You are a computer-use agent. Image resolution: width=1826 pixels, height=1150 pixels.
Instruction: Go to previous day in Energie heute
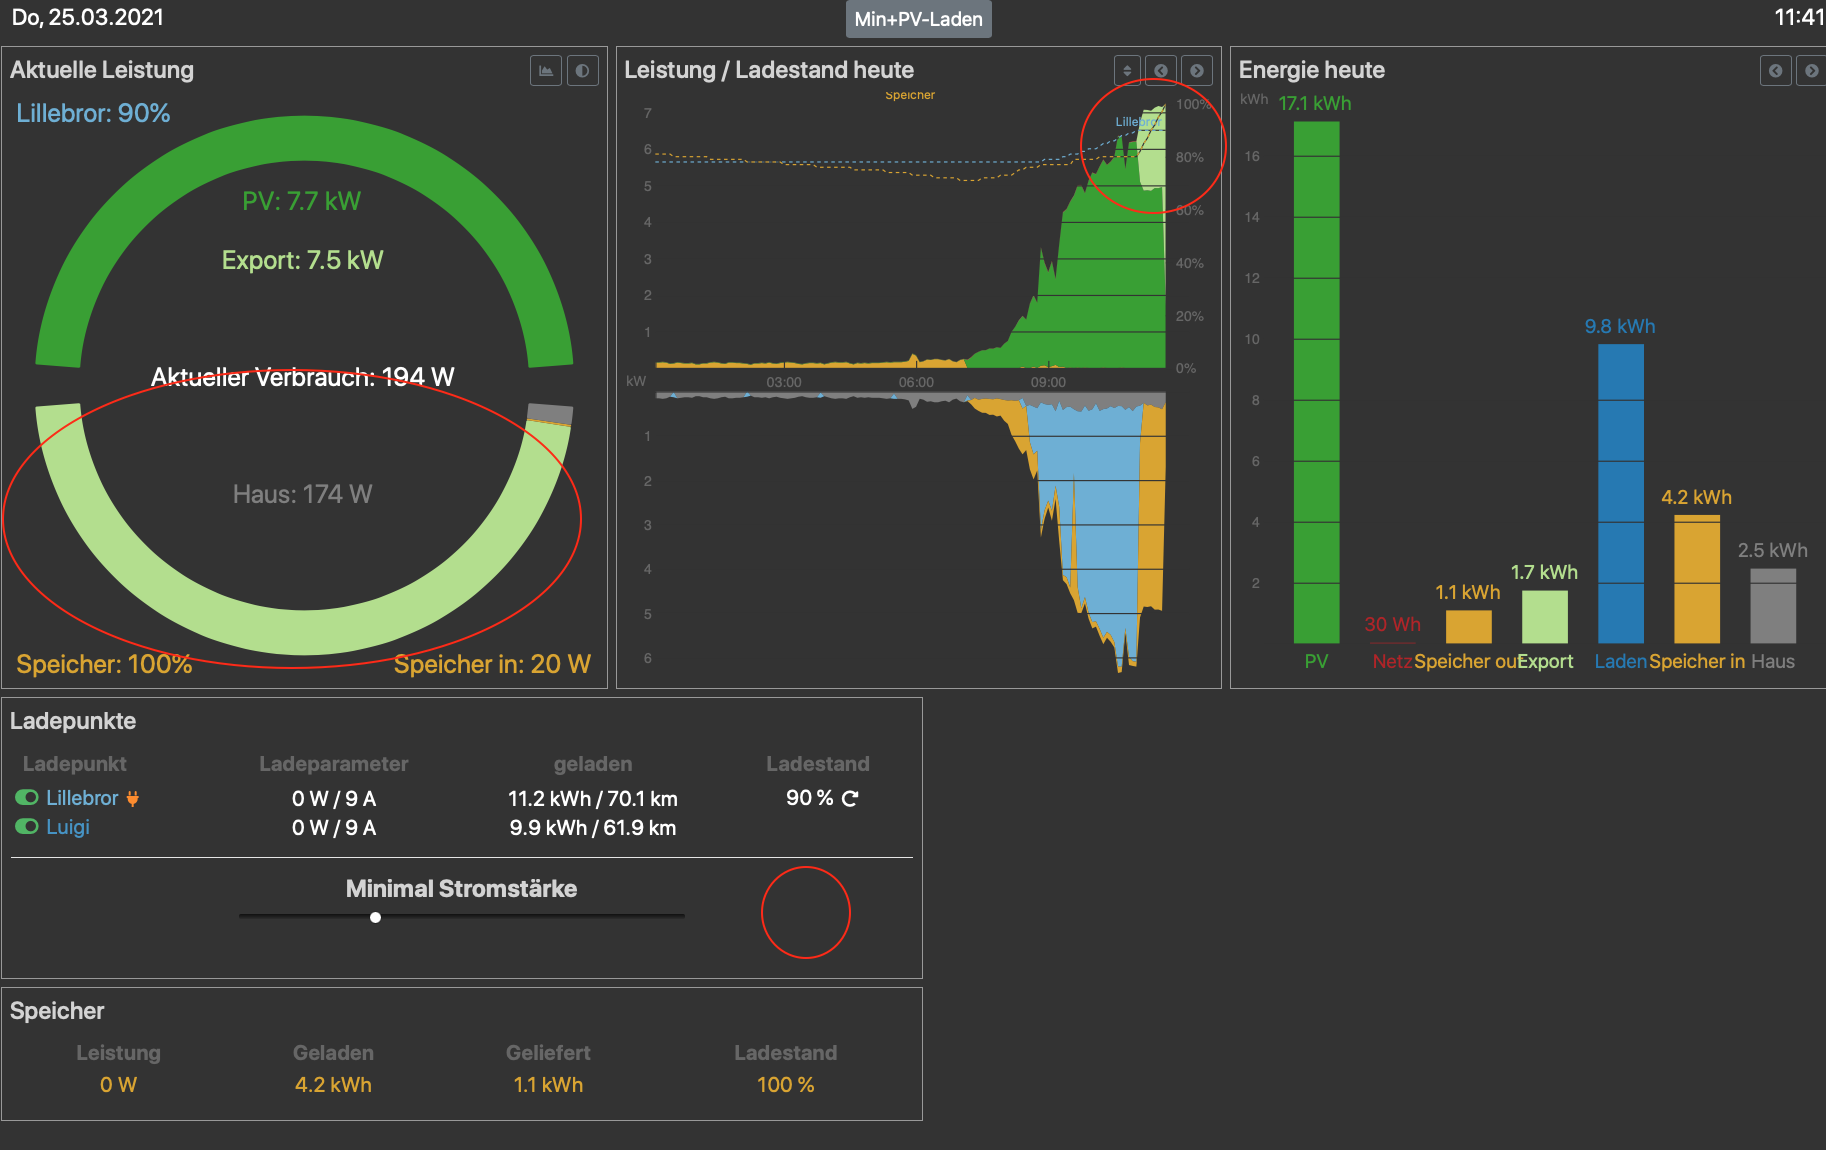(1775, 71)
